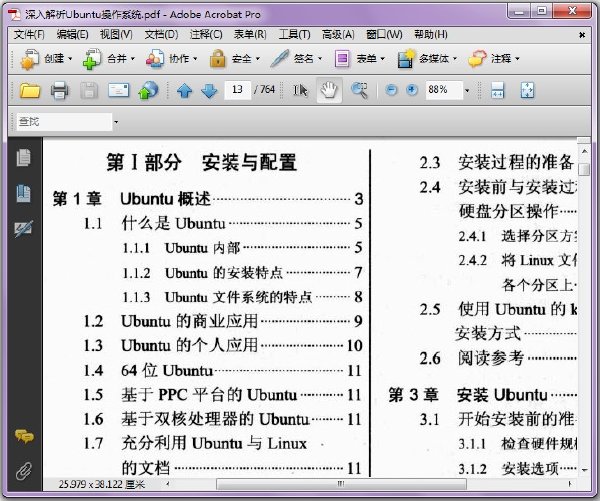Screen dimensions: 600x501
Task: Open the 查找 options dropdown arrow
Action: point(116,122)
